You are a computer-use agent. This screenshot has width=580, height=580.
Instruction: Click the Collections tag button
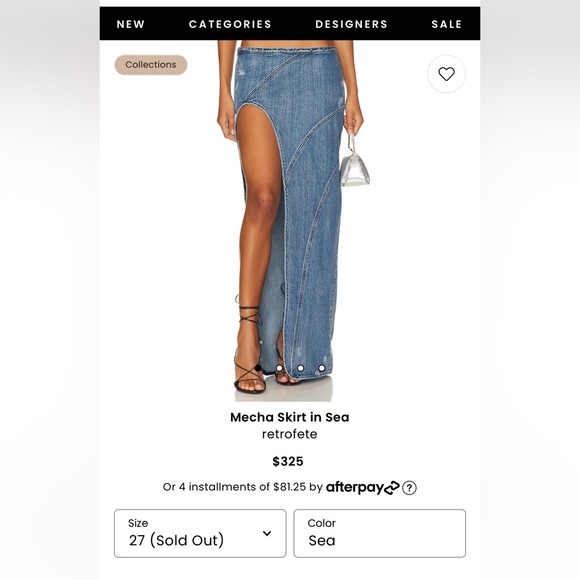coord(151,65)
